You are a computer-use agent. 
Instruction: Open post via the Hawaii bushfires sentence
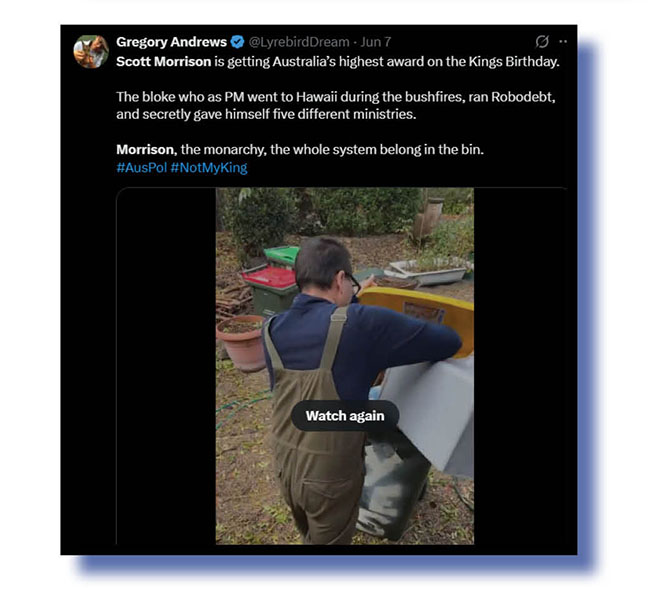point(336,105)
